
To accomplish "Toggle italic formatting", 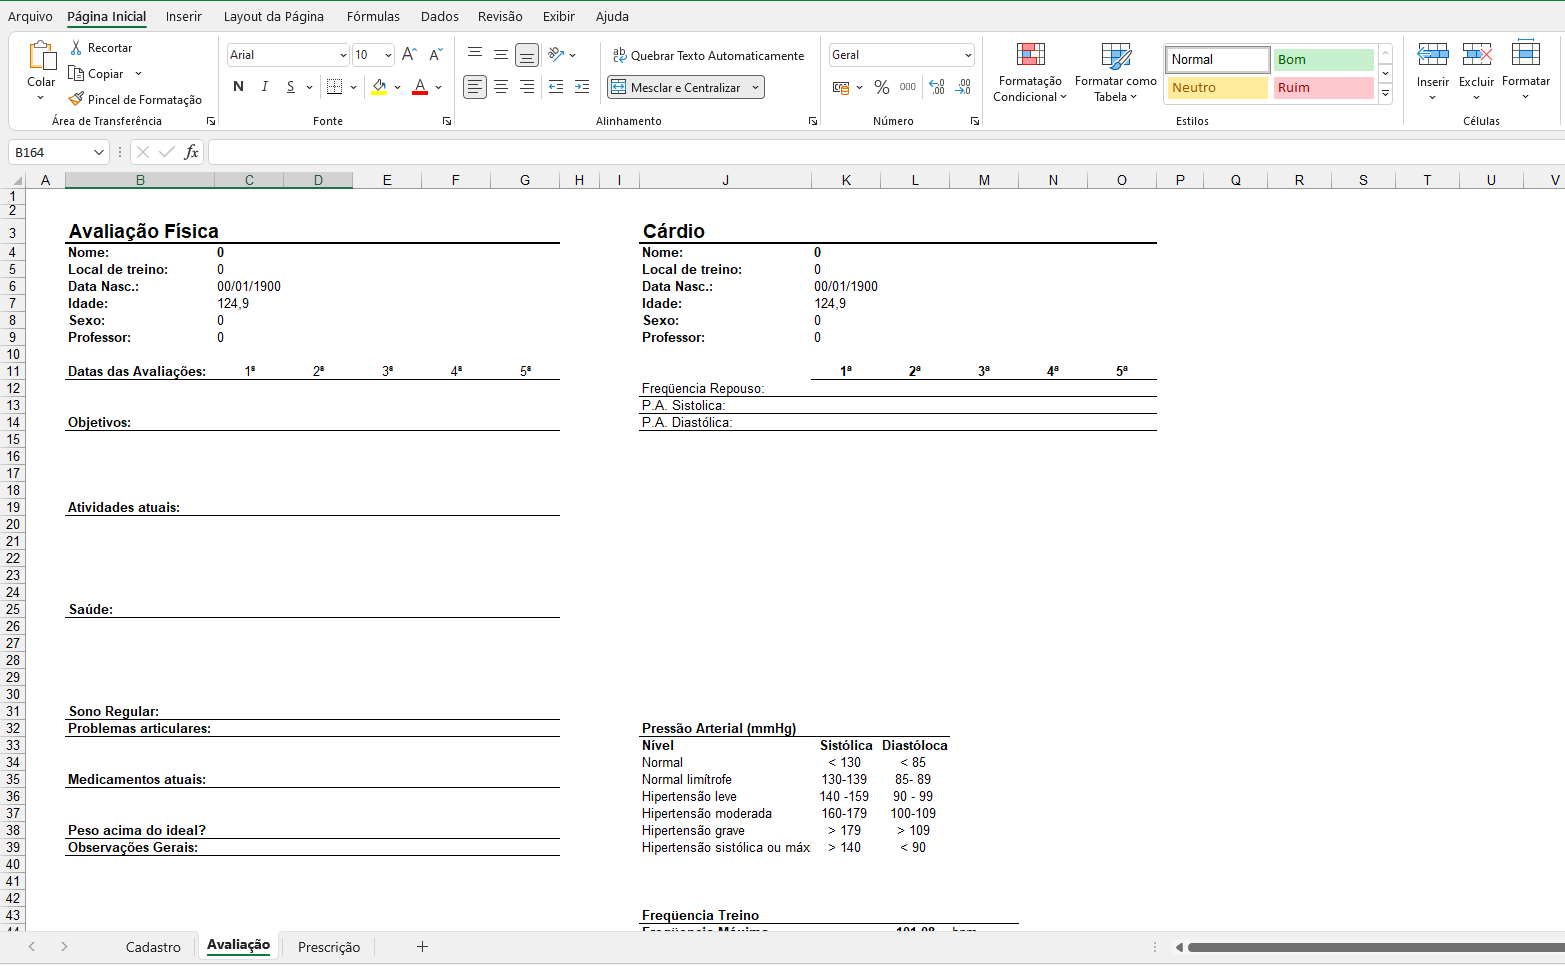I will (264, 87).
